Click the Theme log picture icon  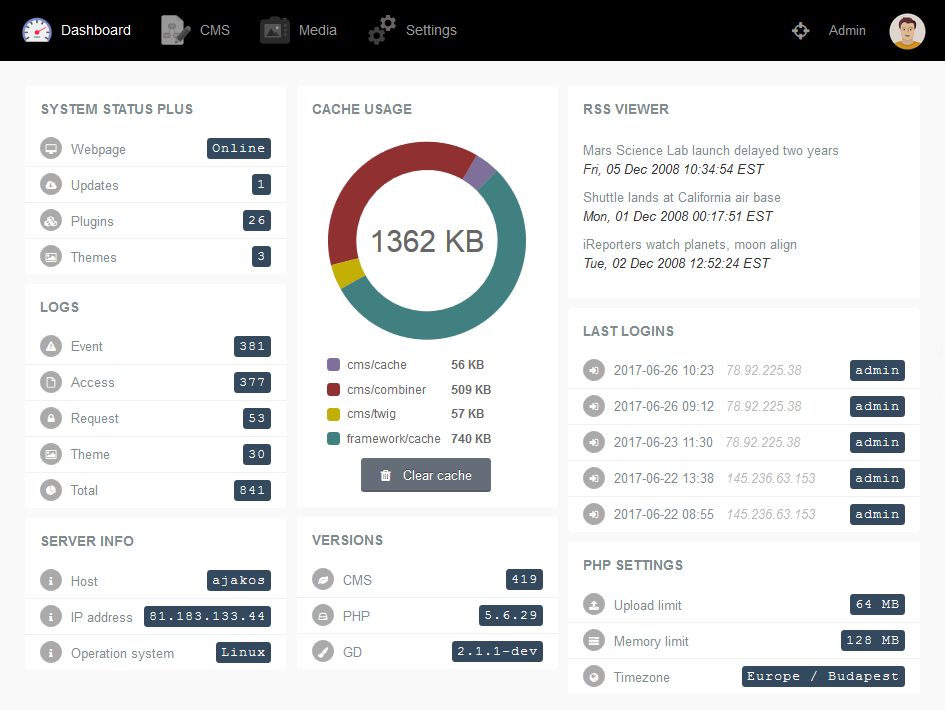tap(51, 454)
